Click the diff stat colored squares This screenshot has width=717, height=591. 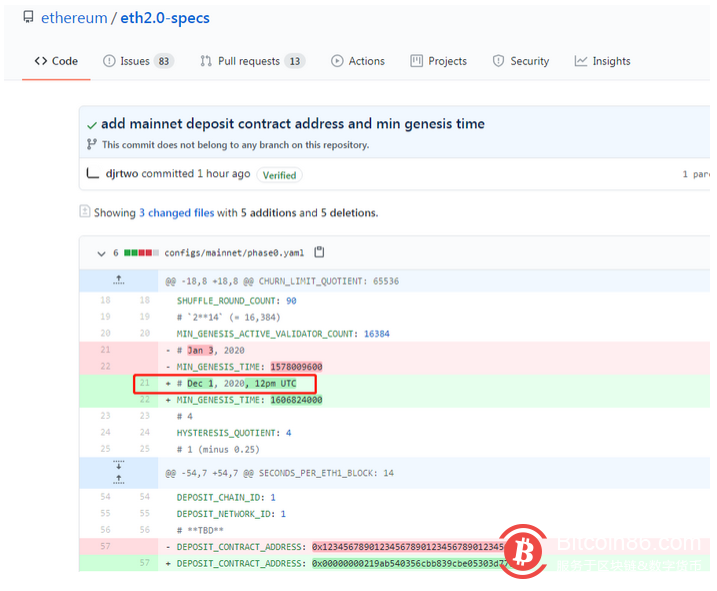(141, 253)
